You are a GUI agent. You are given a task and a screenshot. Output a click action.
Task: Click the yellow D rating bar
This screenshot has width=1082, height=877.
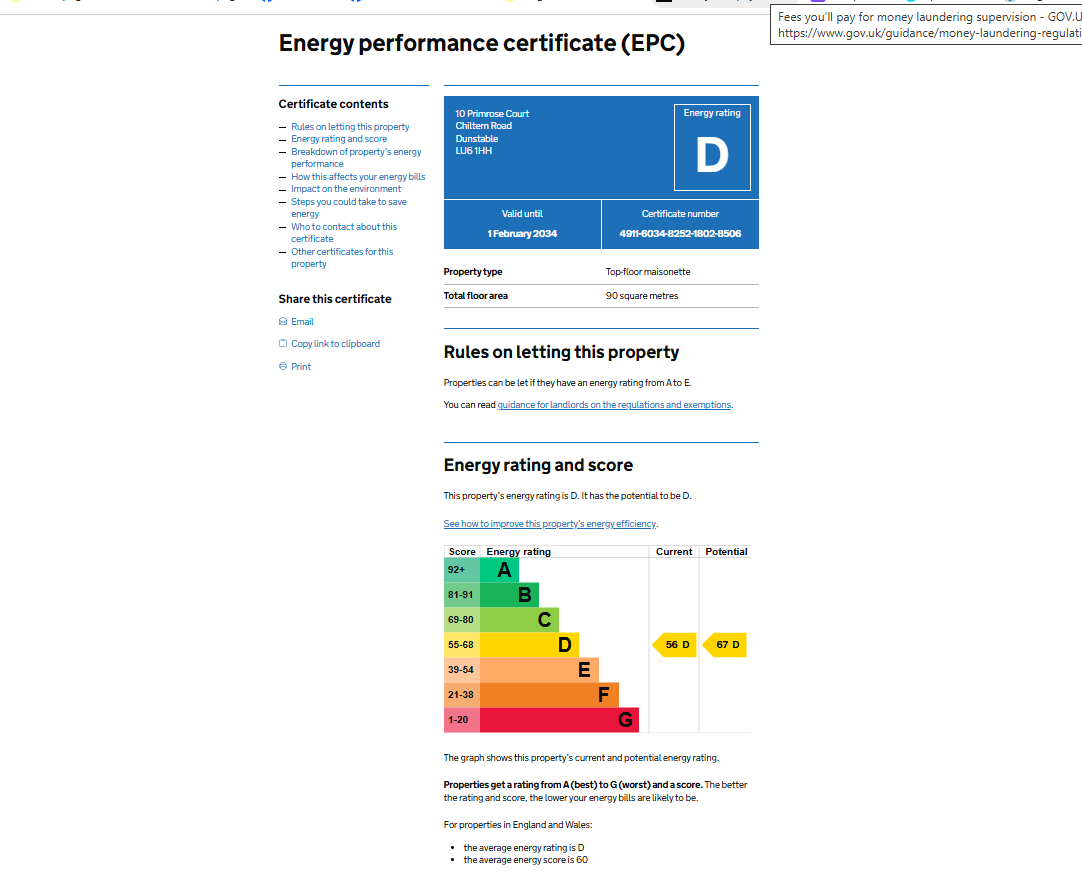pos(529,644)
